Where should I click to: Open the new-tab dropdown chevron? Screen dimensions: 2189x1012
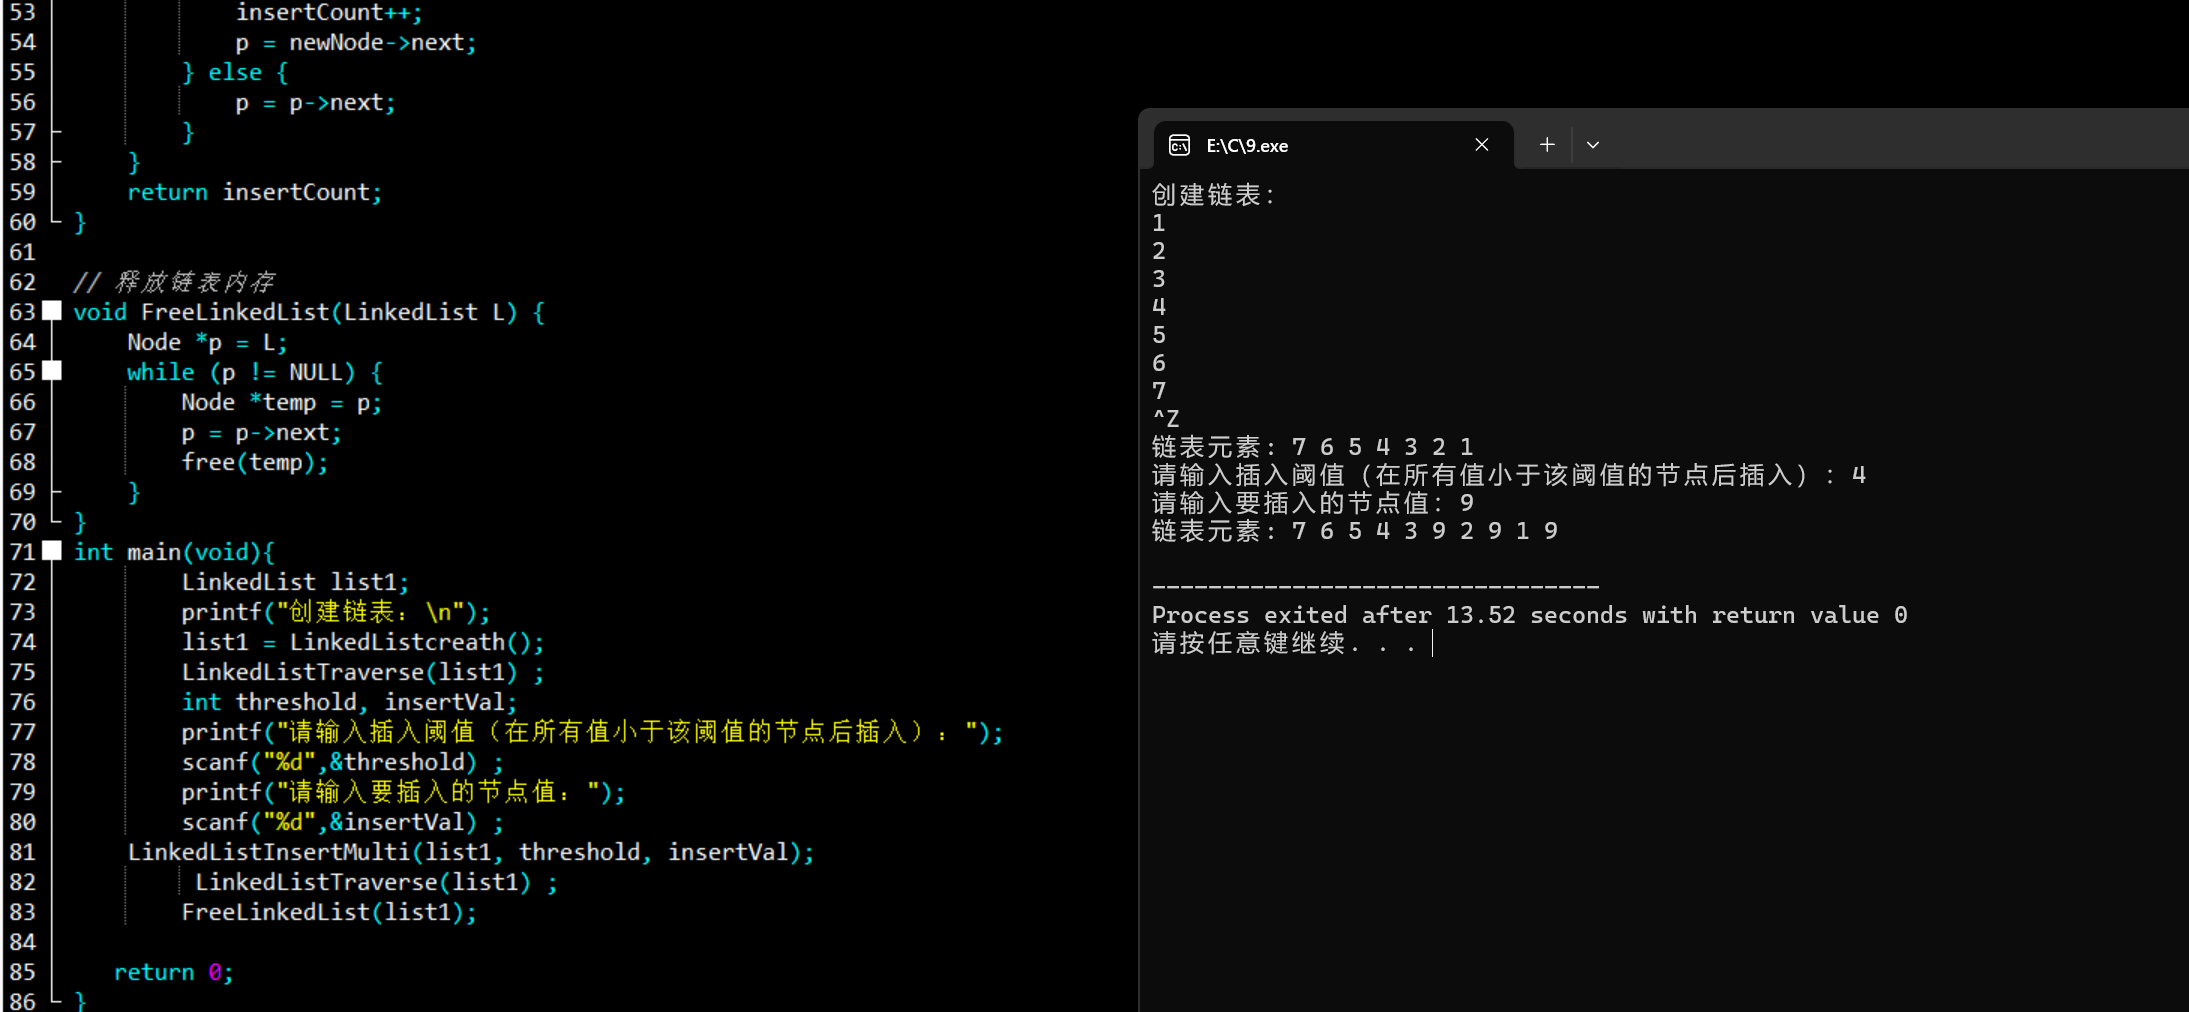coord(1591,145)
